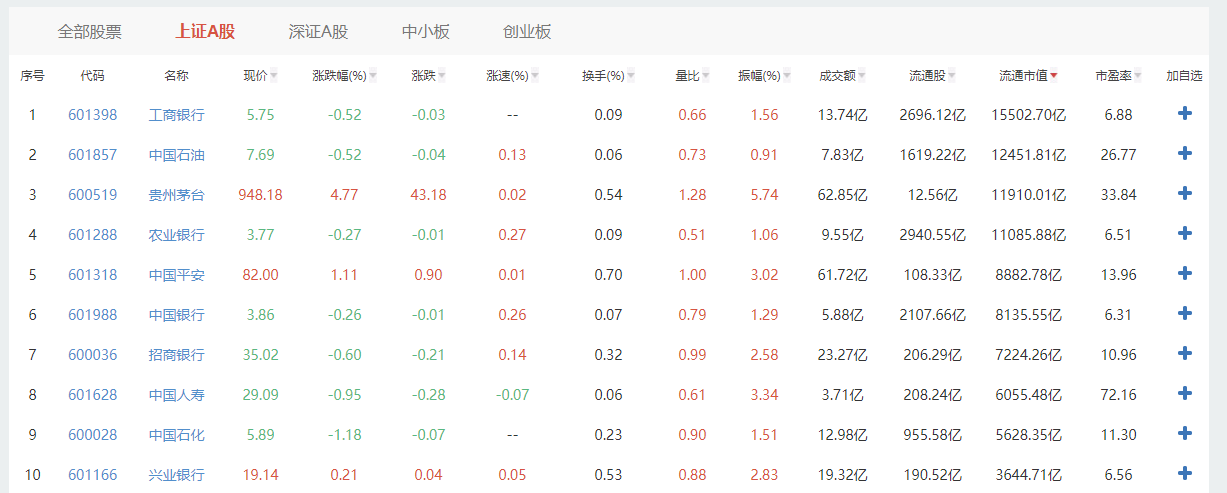Add 中国平安 to watchlist with plus icon
Screen dimensions: 1227x493
click(x=1185, y=274)
